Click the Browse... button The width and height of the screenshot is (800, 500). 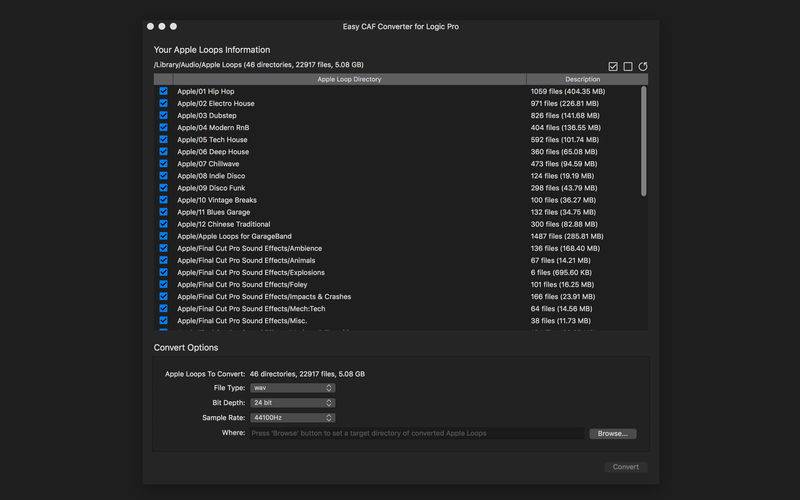pos(613,433)
